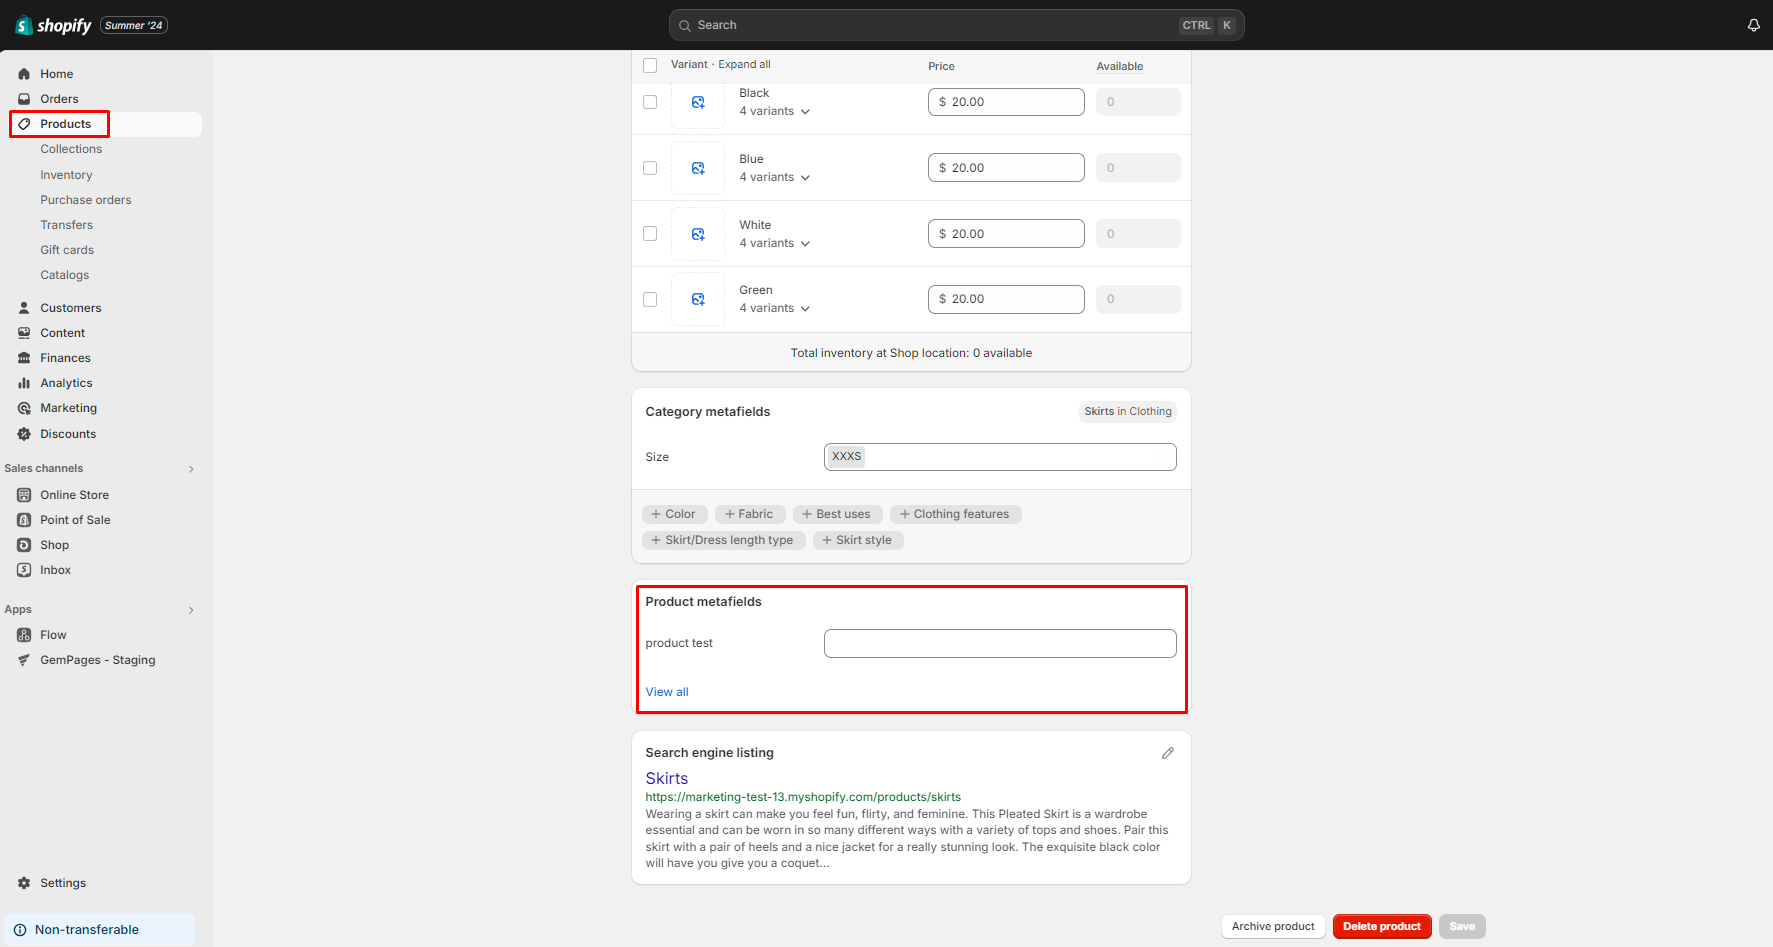1773x947 pixels.
Task: Open the Inventory menu item
Action: pyautogui.click(x=66, y=174)
